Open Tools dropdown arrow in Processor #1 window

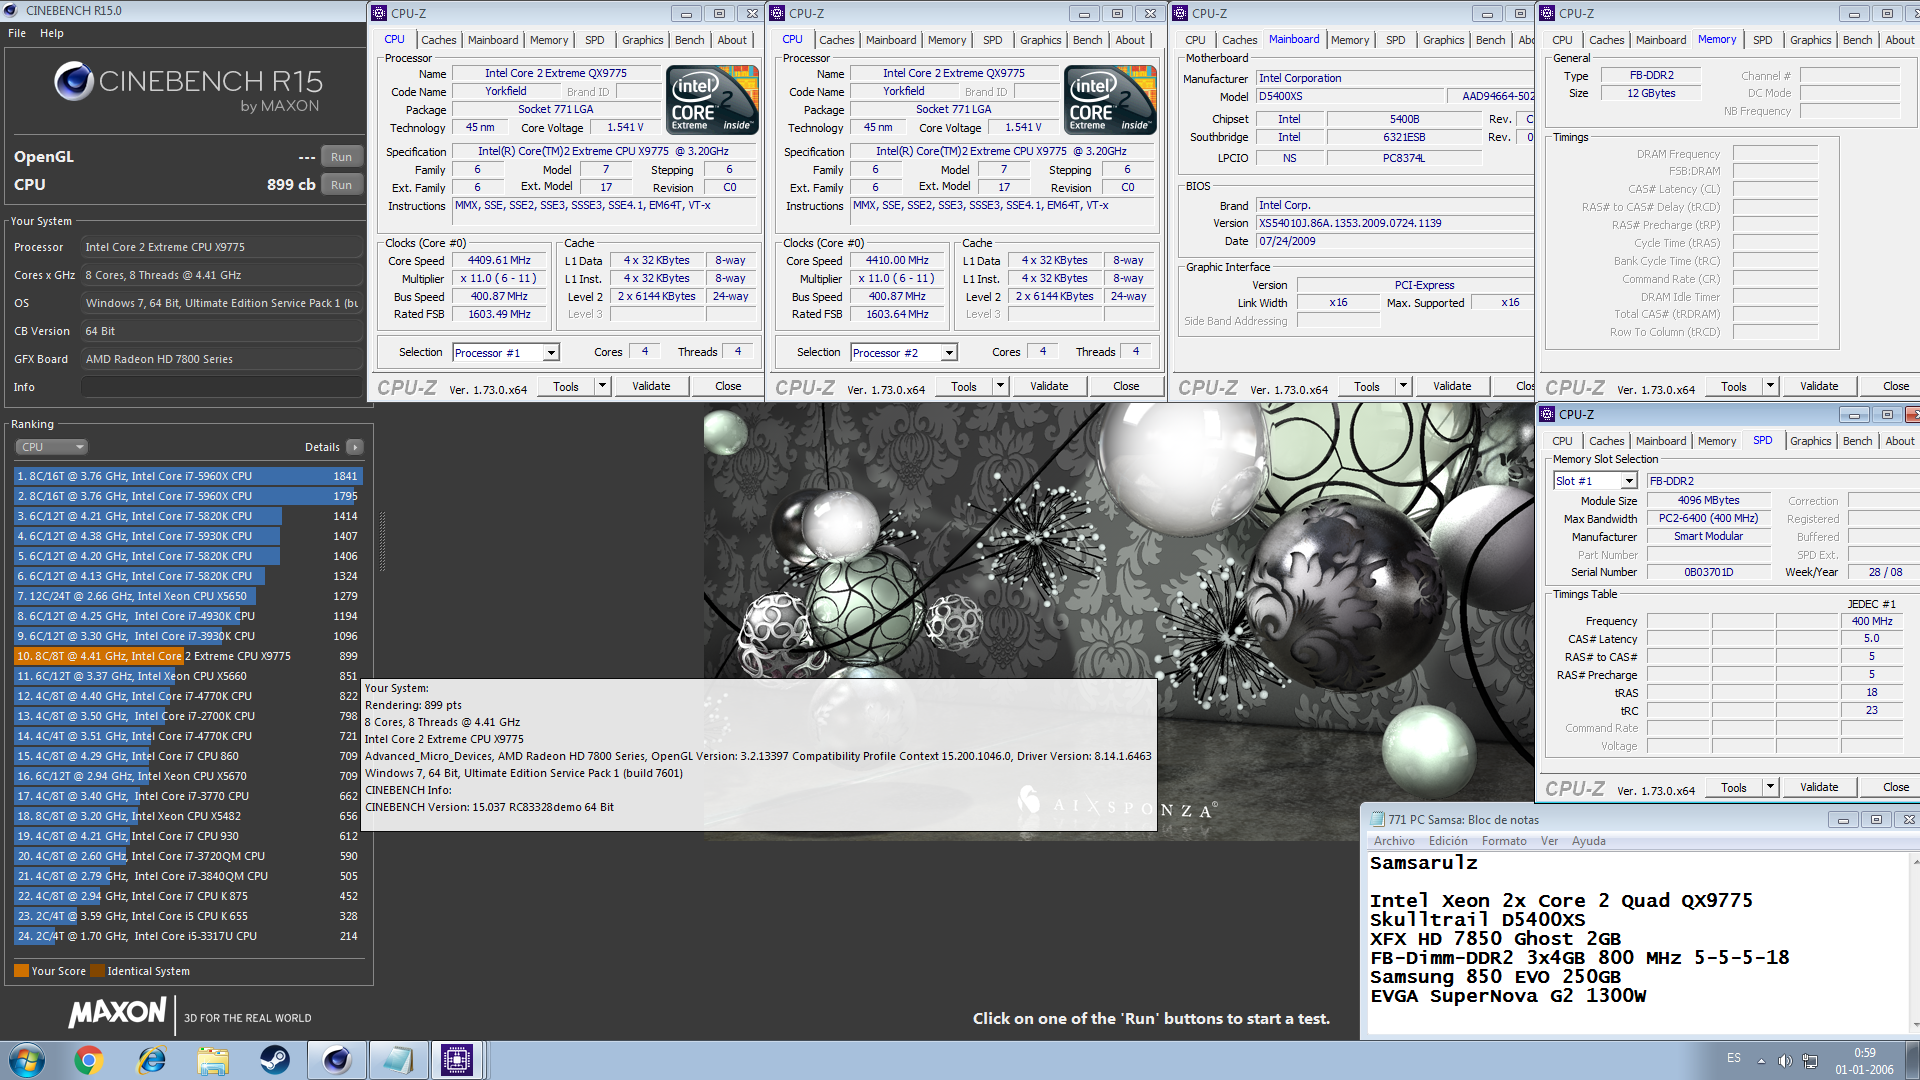602,386
